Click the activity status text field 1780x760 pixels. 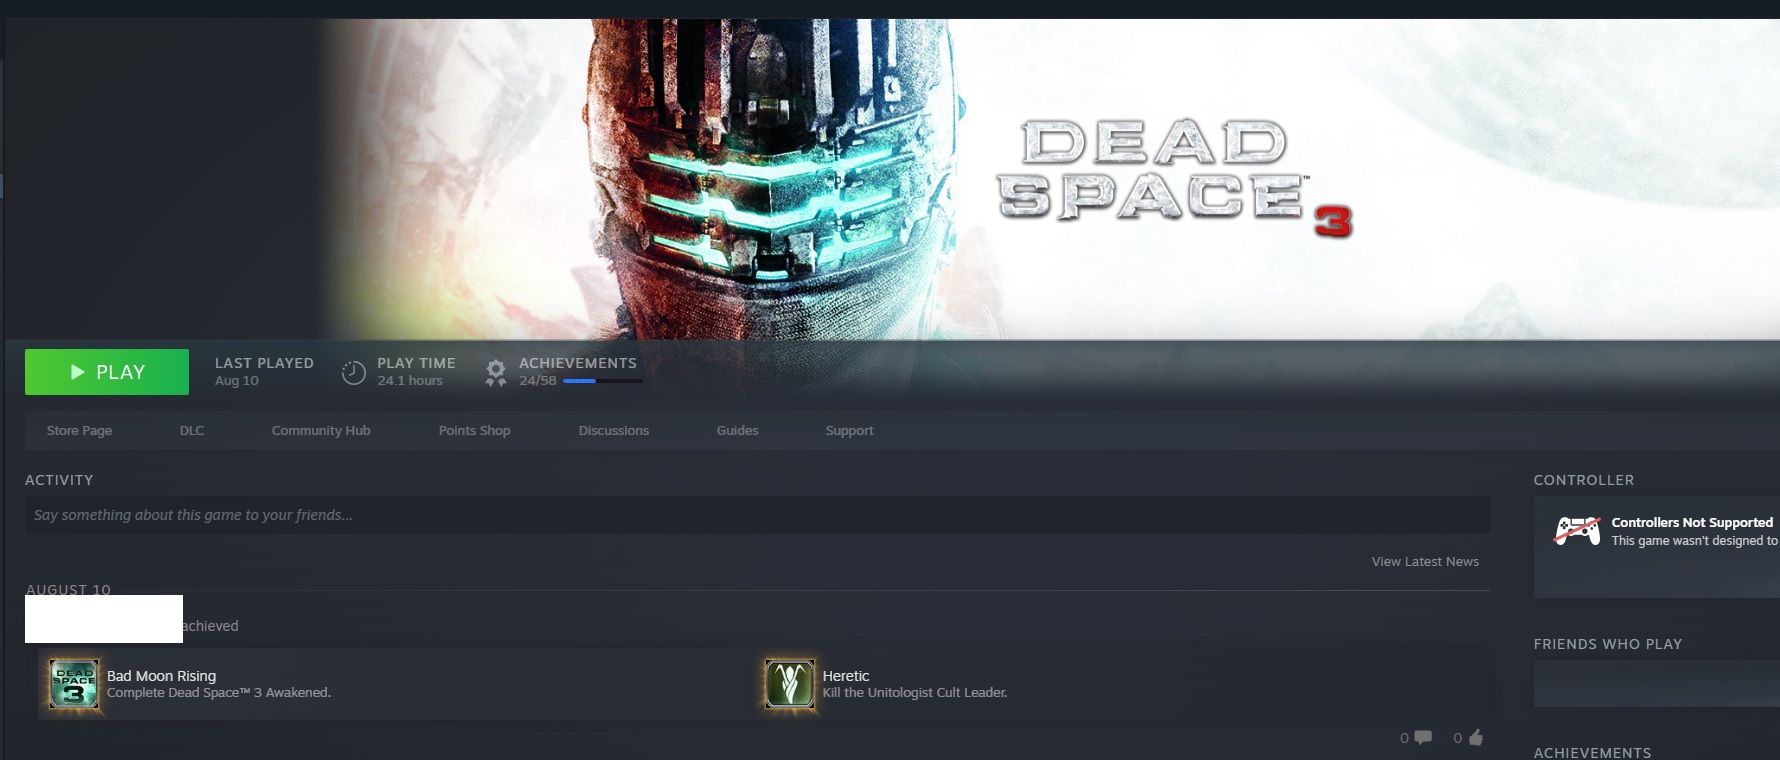point(758,515)
